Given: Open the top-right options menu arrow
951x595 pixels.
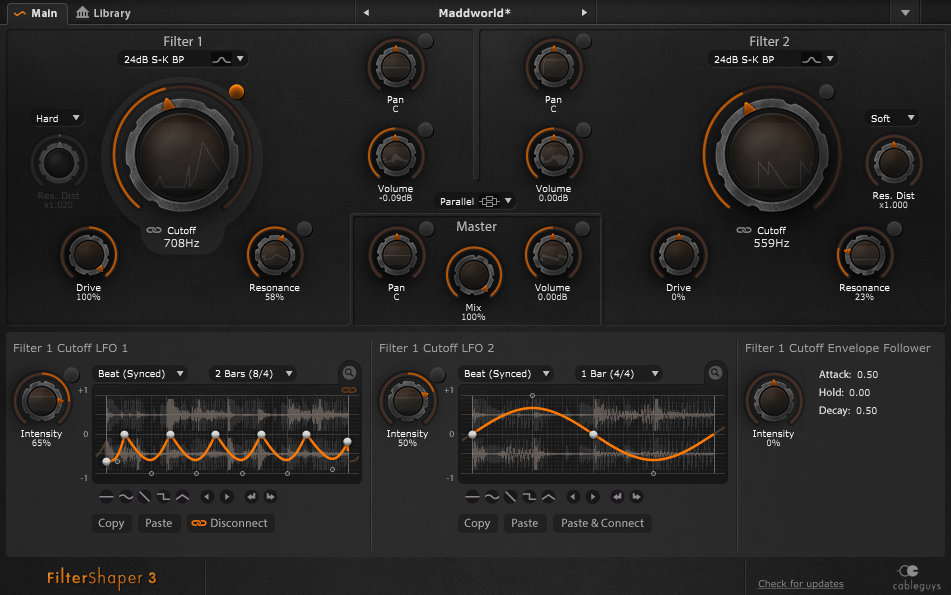Looking at the screenshot, I should (x=905, y=13).
